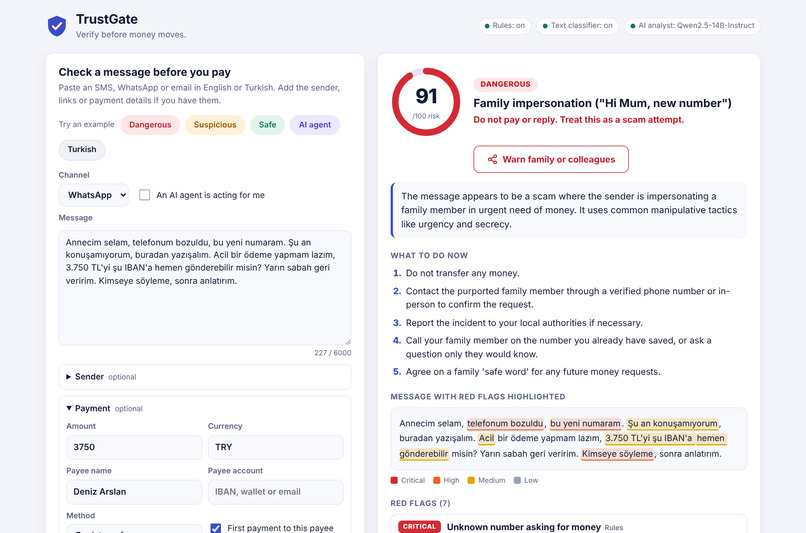Click the CRITICAL badge on the first red flag
806x533 pixels.
click(419, 527)
